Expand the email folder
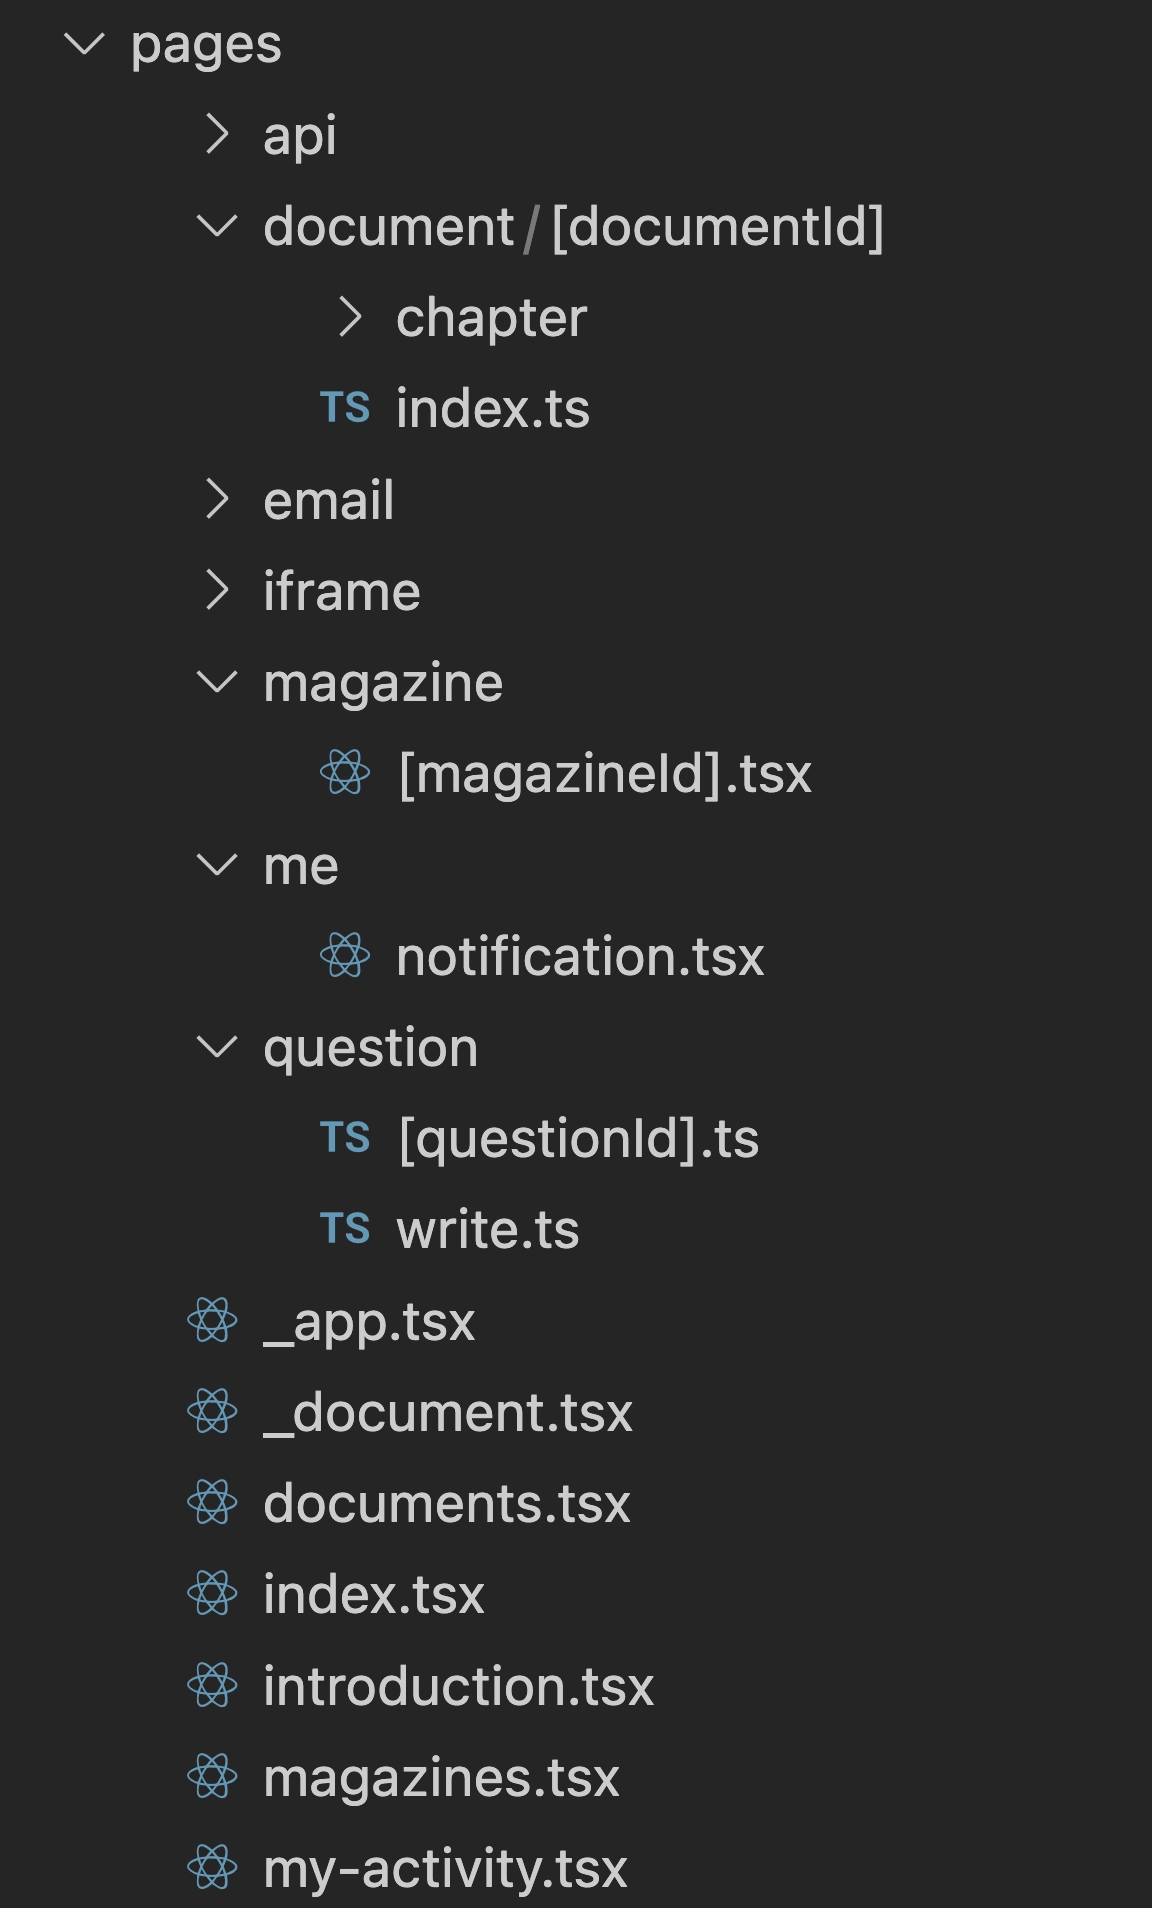 coord(217,499)
